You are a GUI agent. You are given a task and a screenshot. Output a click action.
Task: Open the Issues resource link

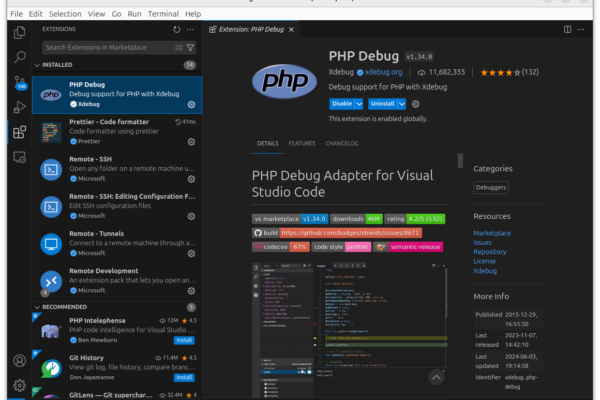(x=482, y=243)
